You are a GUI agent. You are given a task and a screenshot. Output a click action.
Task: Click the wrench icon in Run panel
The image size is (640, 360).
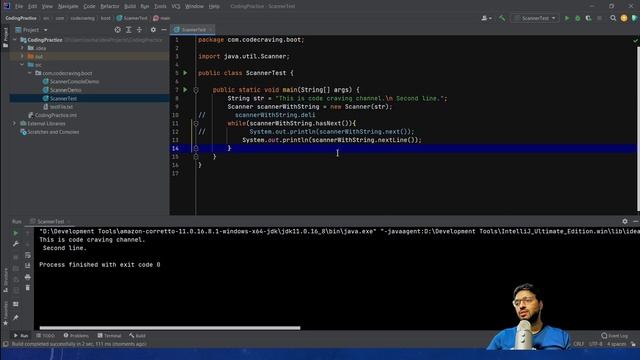point(16,244)
